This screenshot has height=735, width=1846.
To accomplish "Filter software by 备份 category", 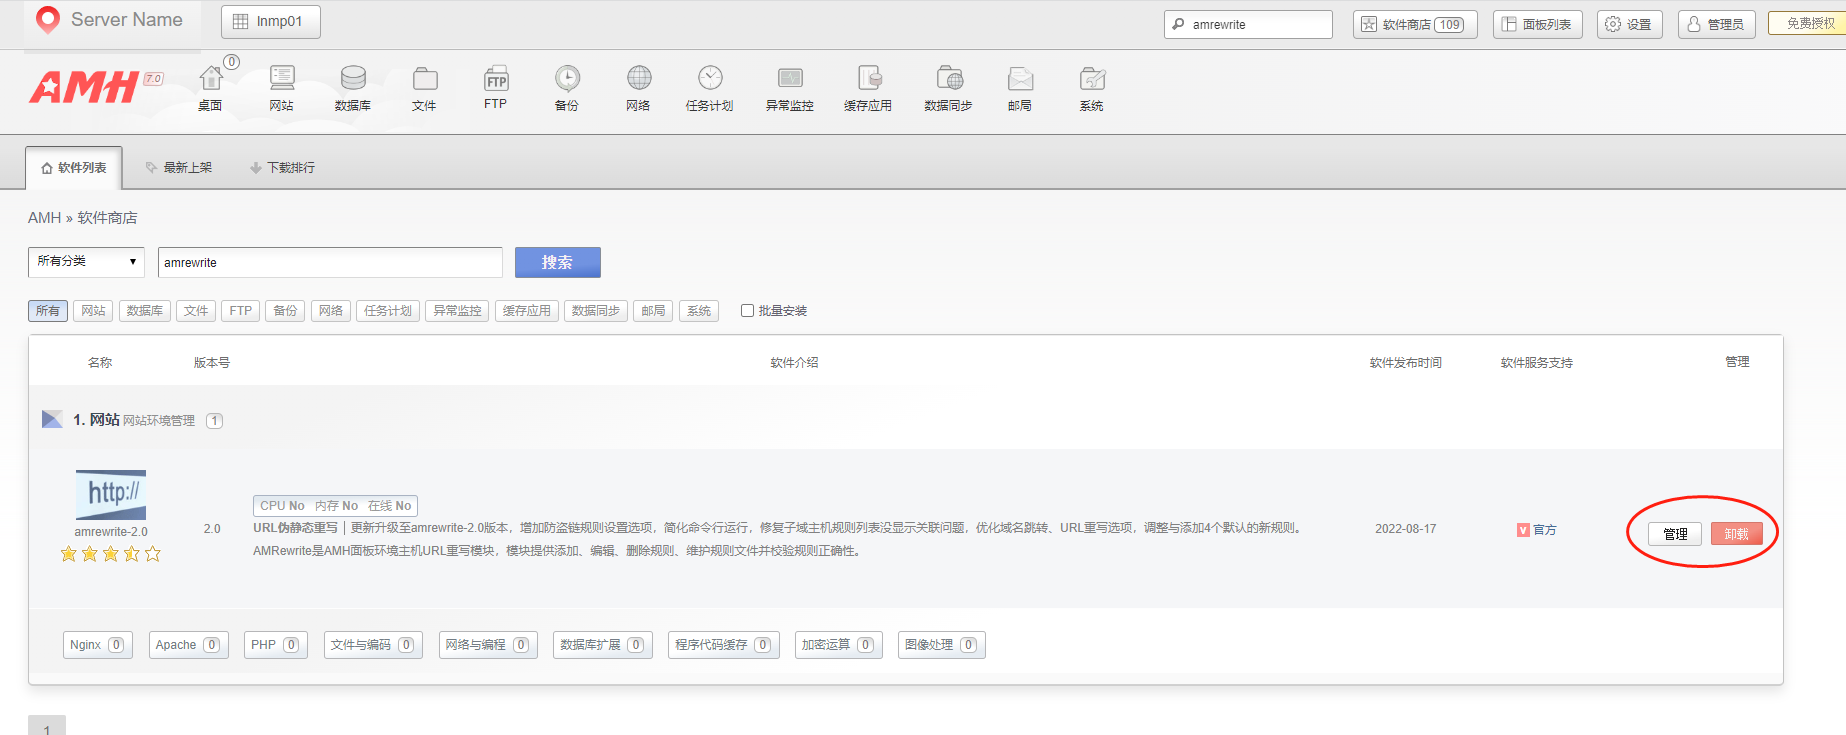I will coord(285,311).
